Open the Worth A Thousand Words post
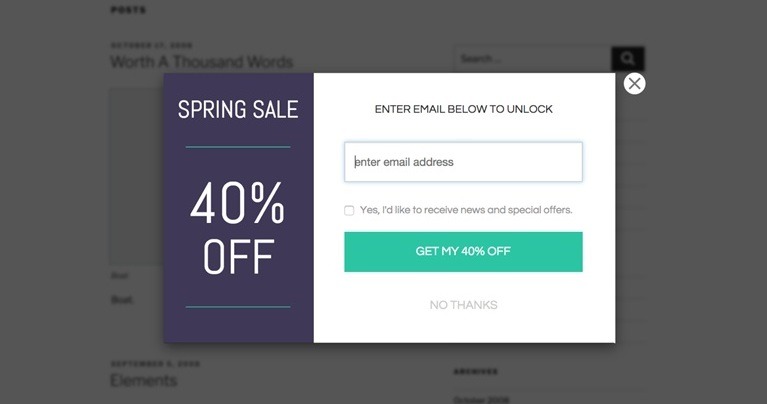Screen dimensions: 767x404 [201, 62]
